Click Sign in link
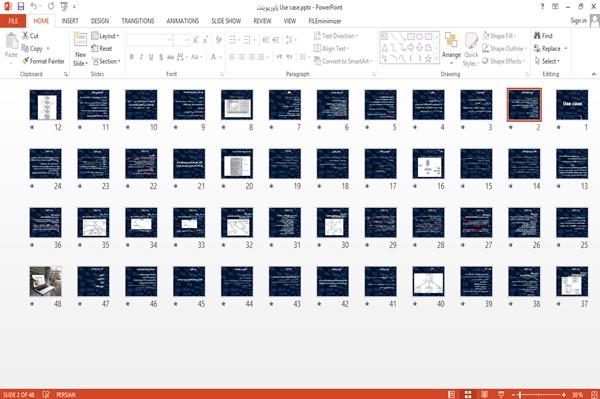 (x=578, y=20)
